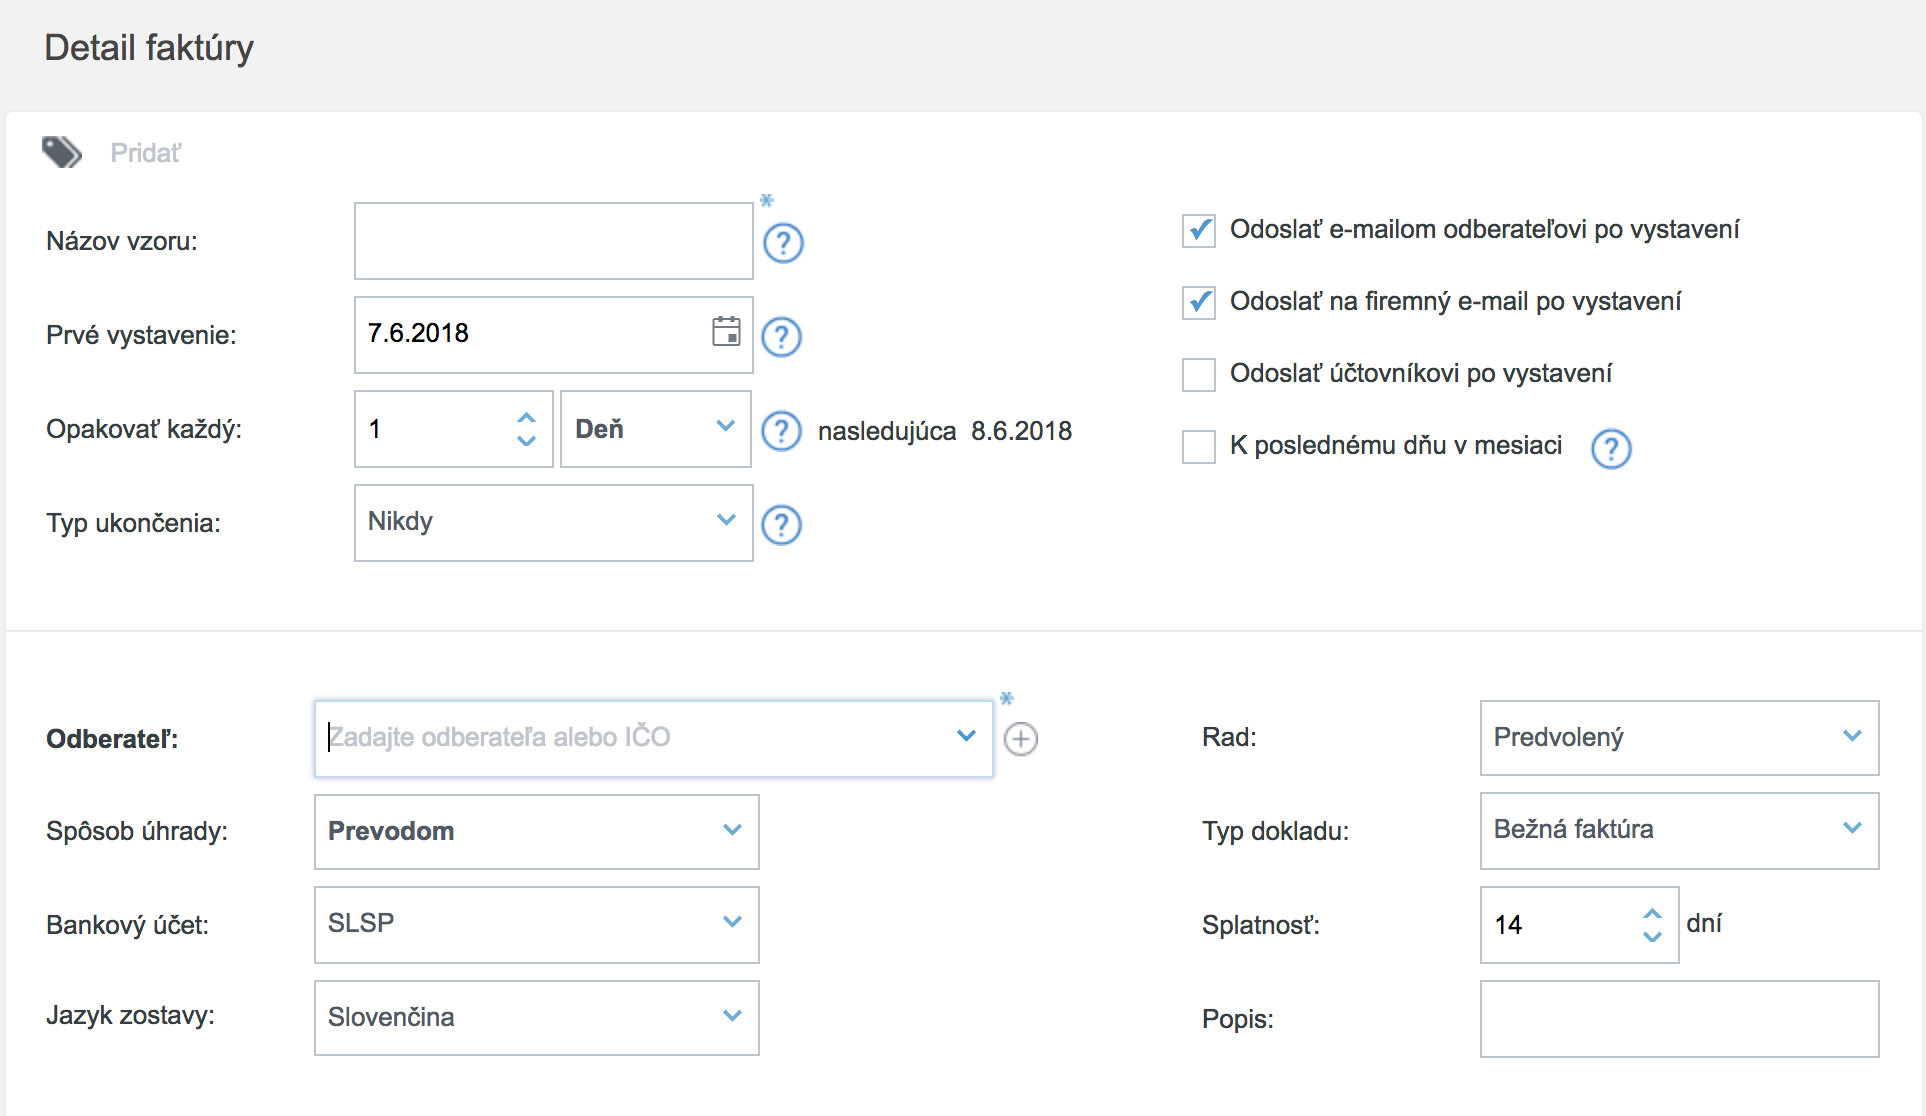This screenshot has height=1116, width=1926.
Task: Open the Deň period dropdown
Action: point(655,429)
